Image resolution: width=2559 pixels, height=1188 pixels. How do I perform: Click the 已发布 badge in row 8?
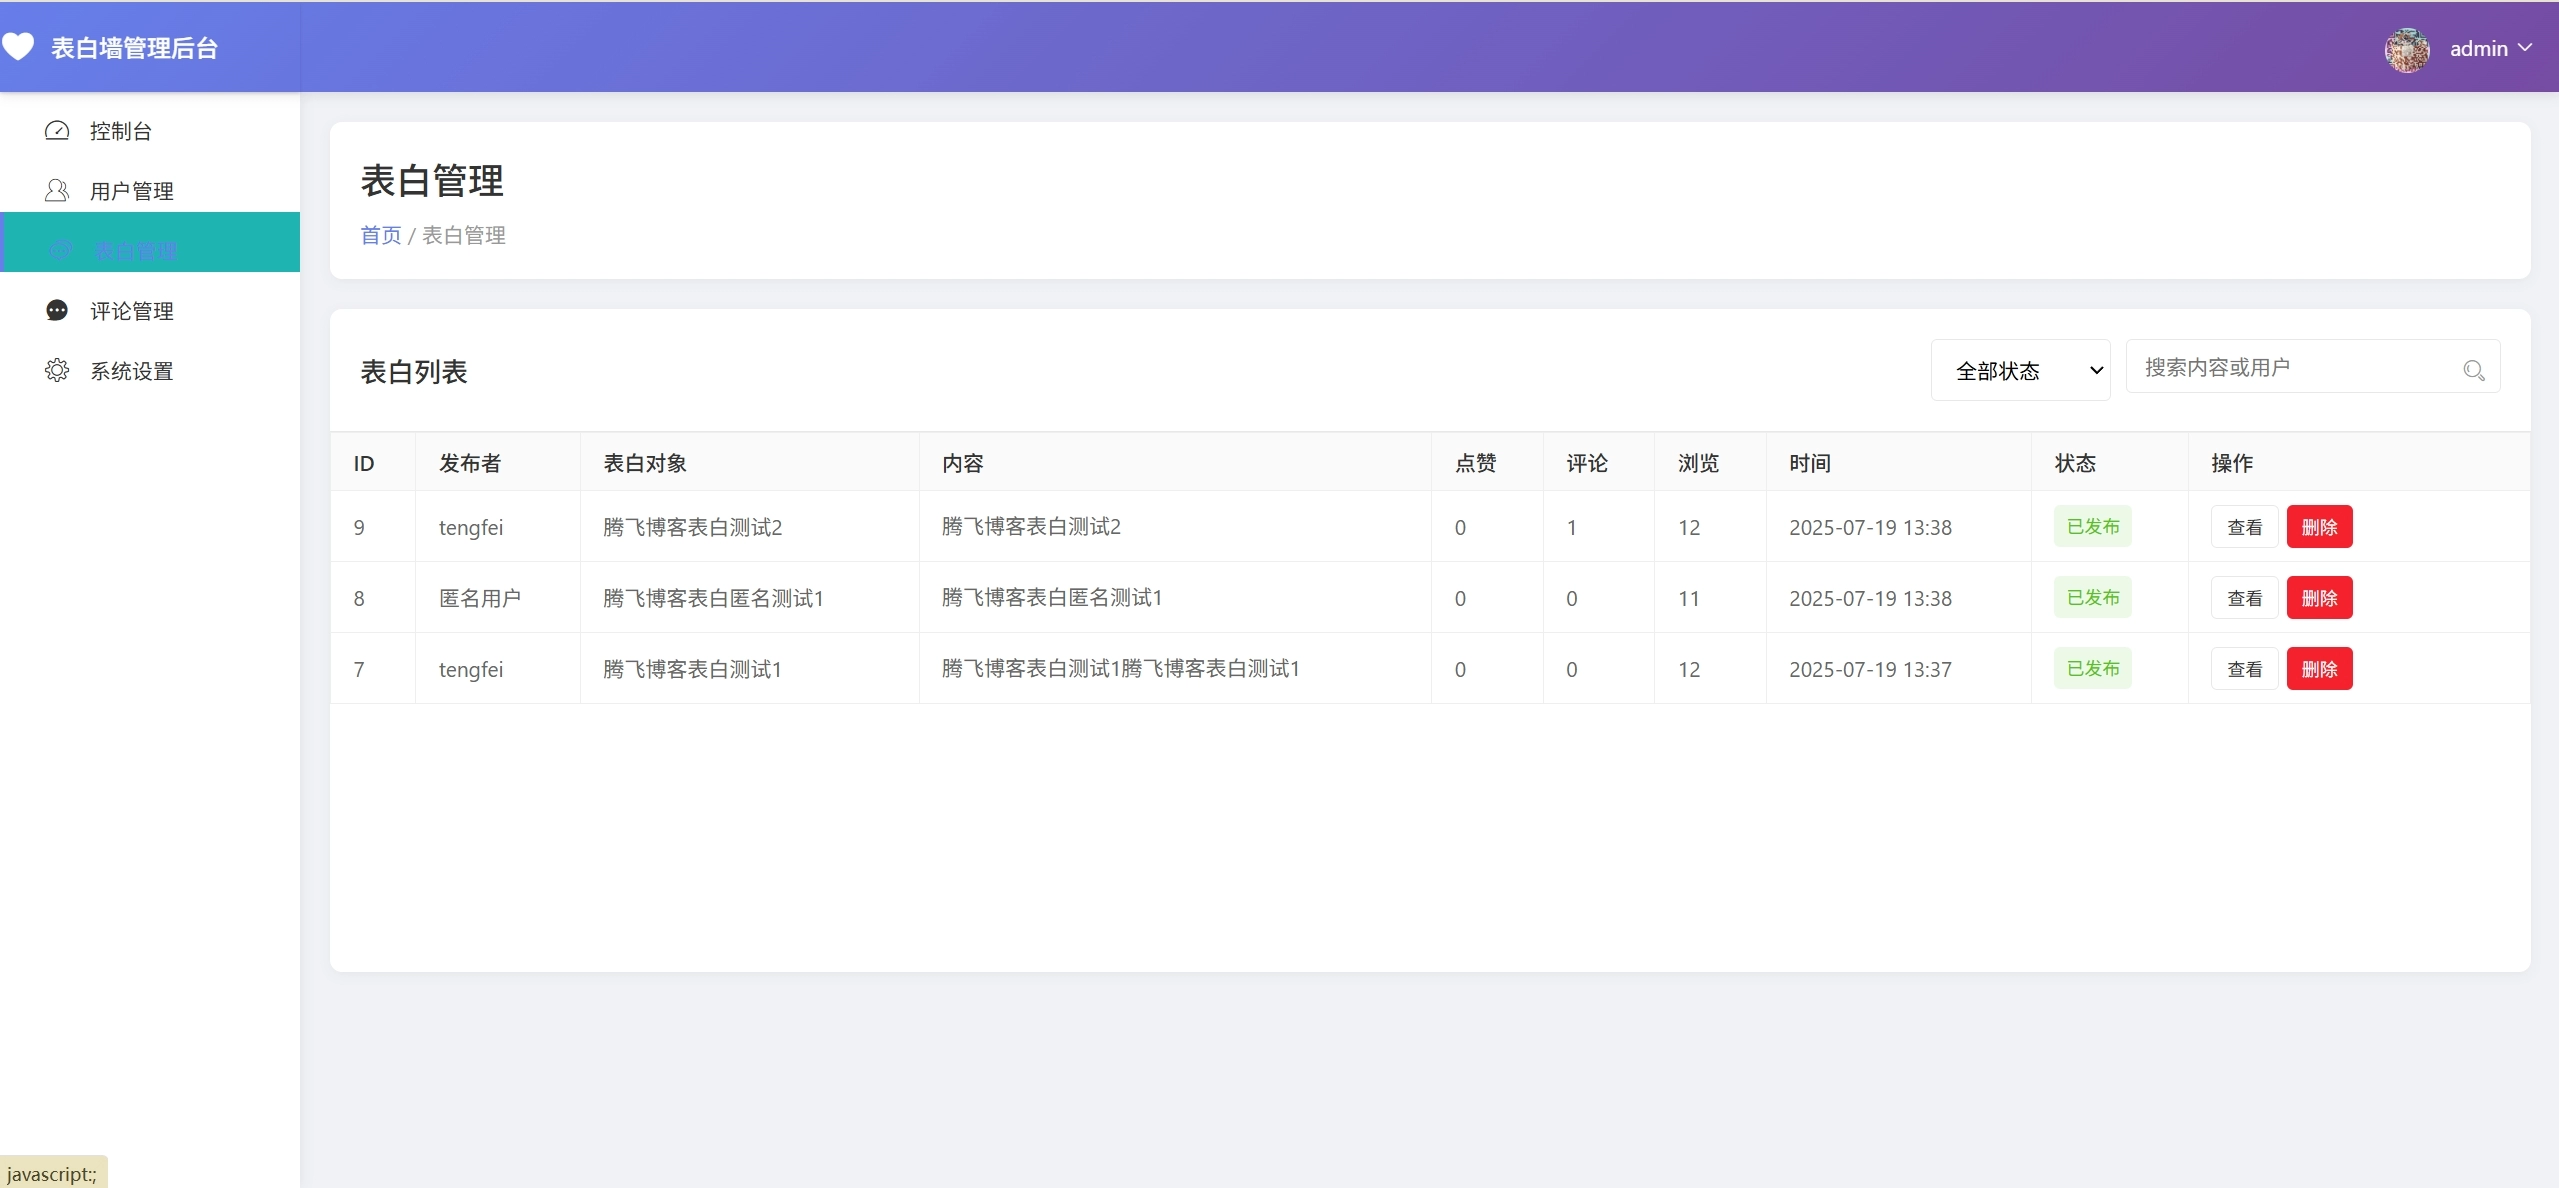click(x=2093, y=597)
